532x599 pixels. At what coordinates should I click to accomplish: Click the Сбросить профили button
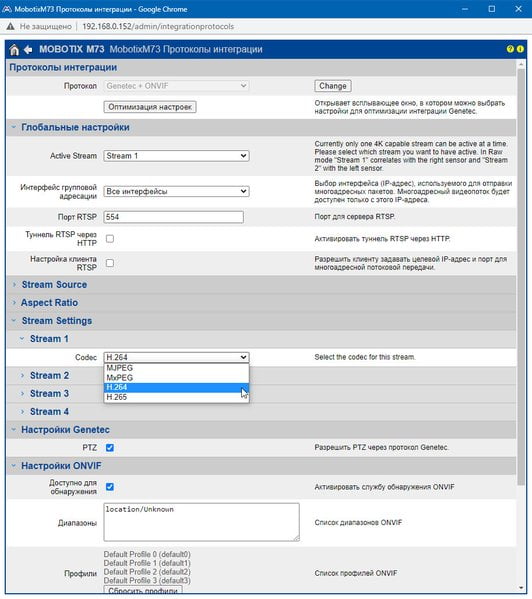point(143,590)
